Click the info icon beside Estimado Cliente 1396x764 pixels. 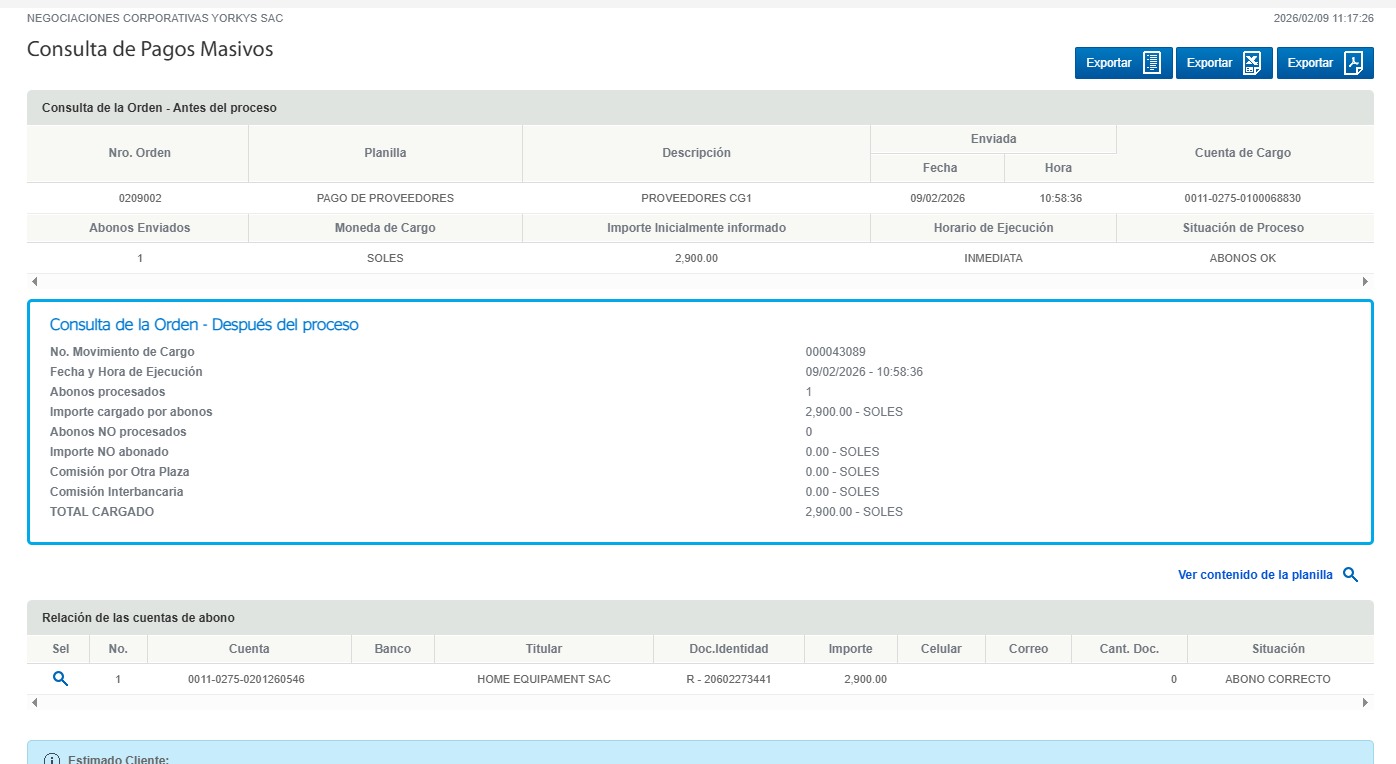coord(52,759)
